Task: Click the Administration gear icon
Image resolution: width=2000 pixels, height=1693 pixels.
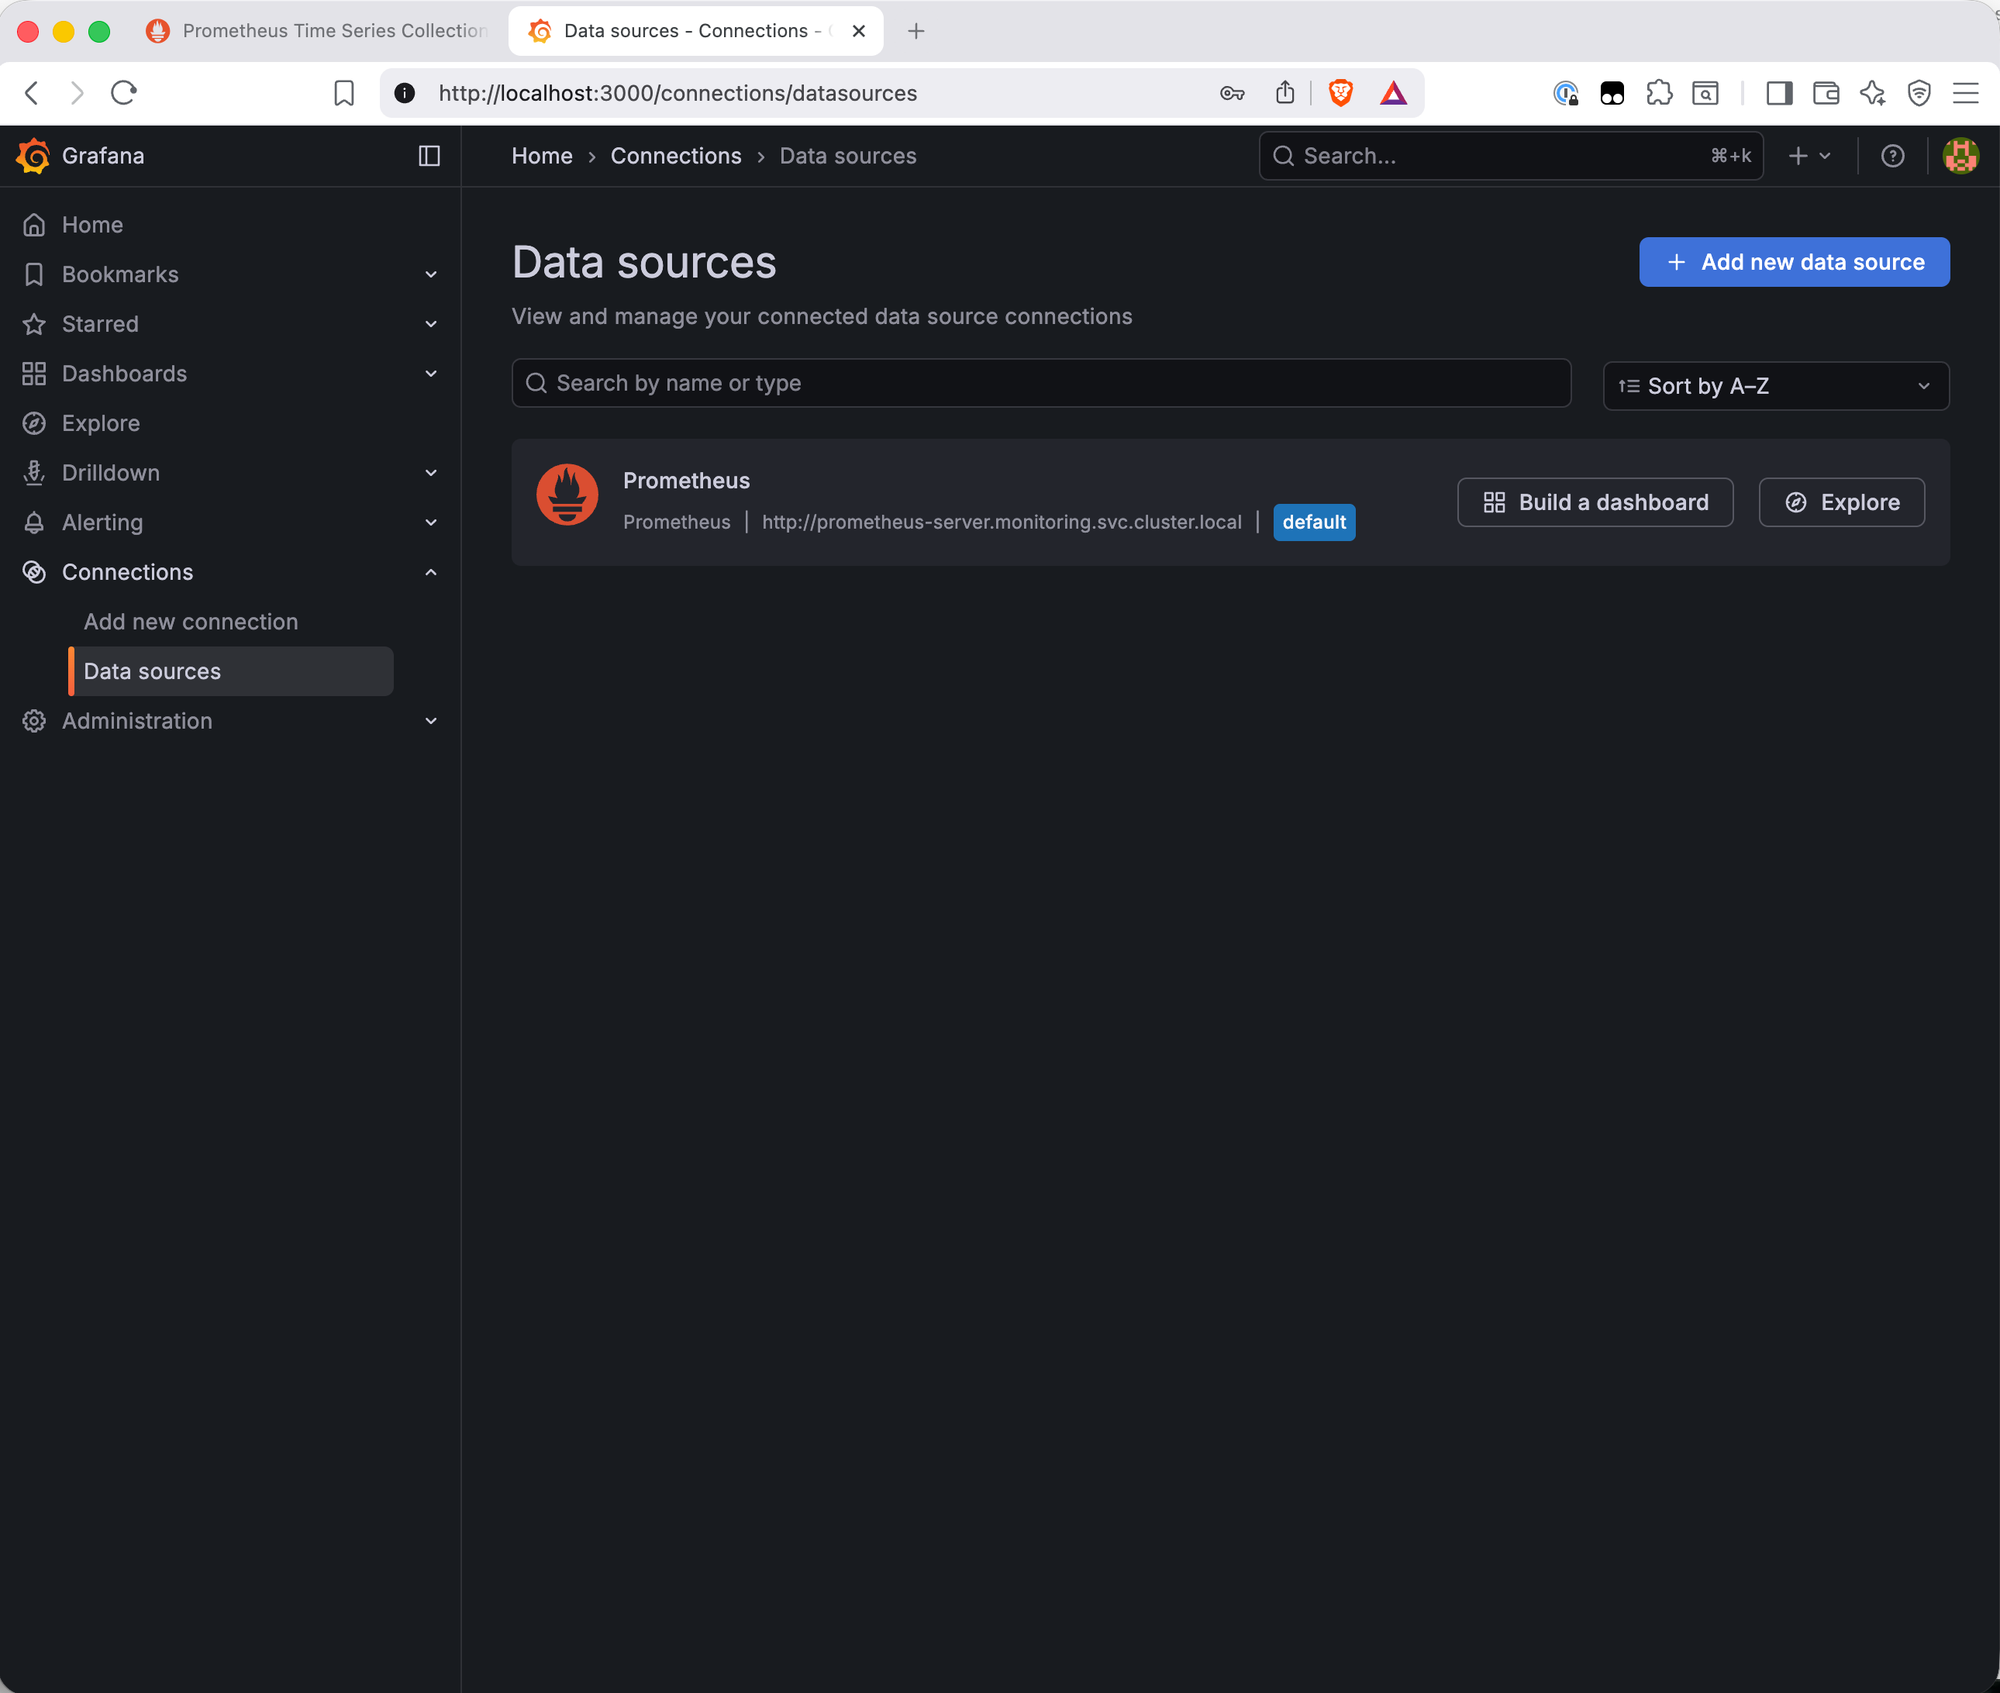Action: pyautogui.click(x=34, y=721)
